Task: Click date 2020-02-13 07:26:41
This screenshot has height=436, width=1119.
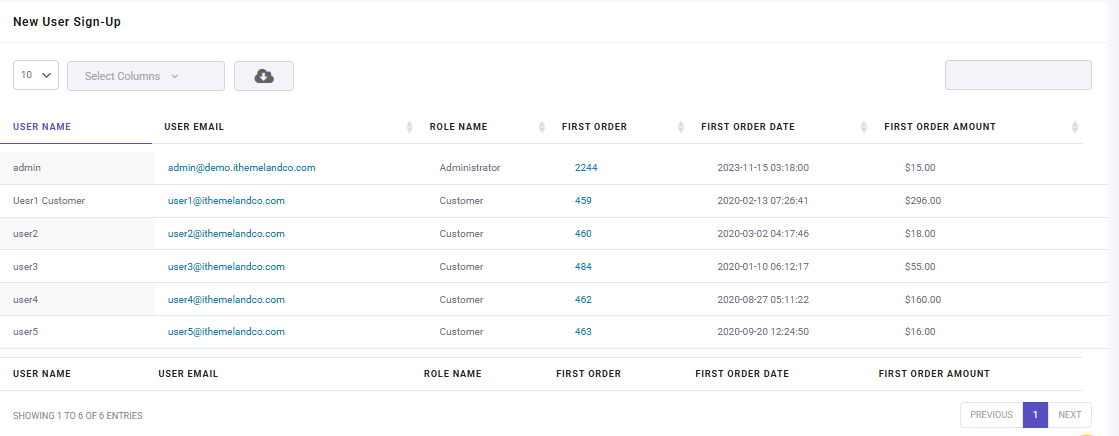Action: [x=763, y=201]
